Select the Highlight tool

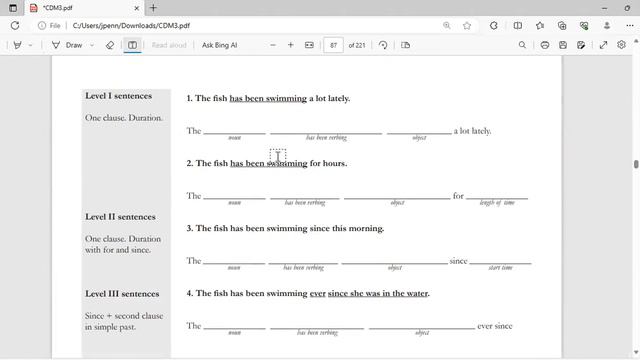click(x=17, y=45)
